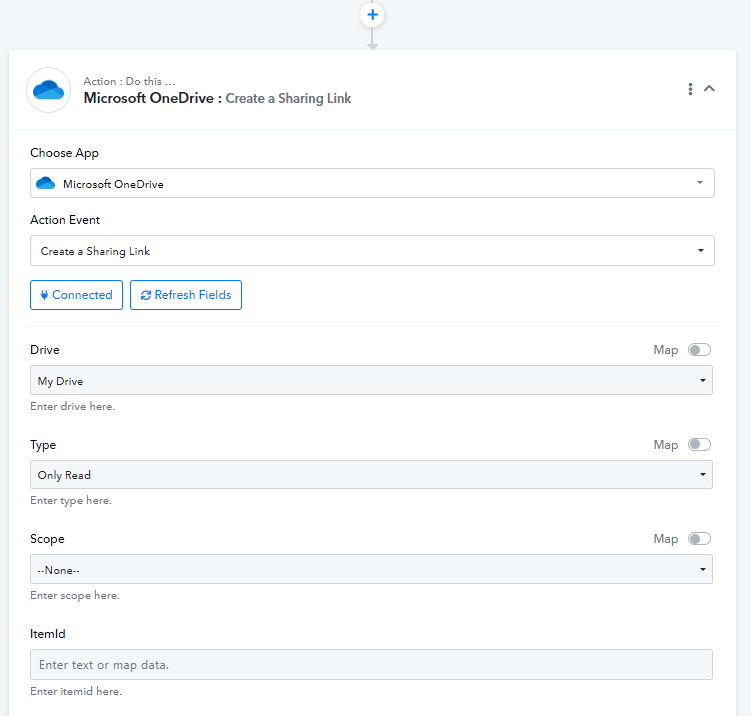
Task: Click the 'Action : Do this ...' header text
Action: 129,81
